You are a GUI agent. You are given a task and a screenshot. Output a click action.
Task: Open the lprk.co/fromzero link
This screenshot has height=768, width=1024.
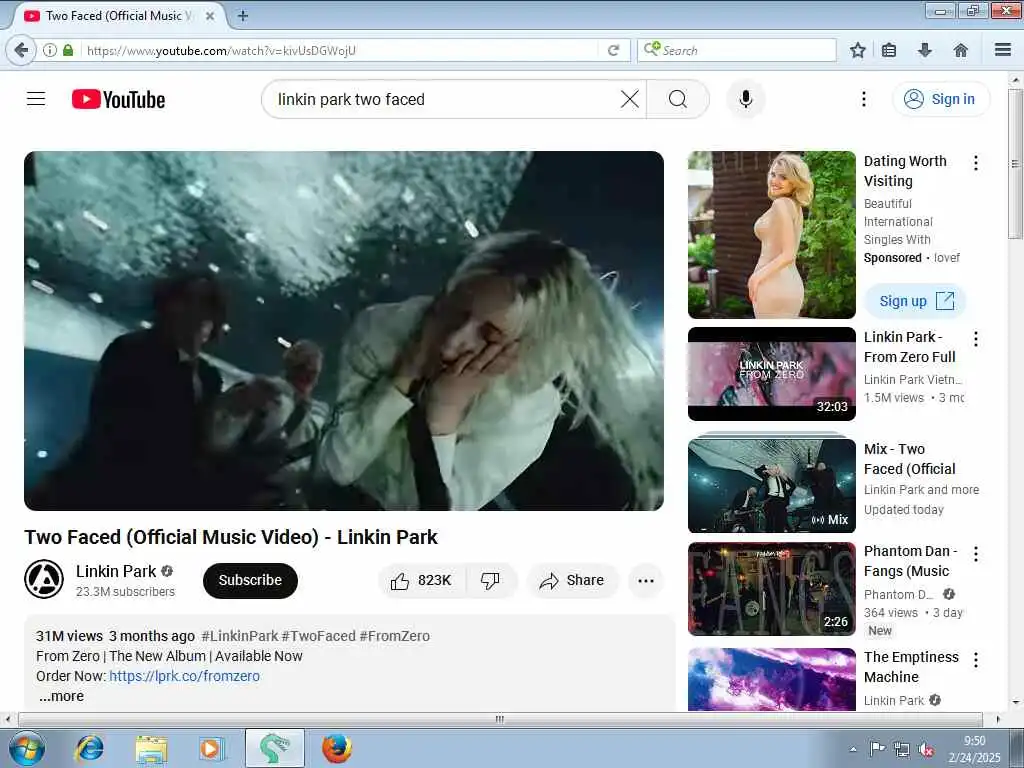(184, 676)
